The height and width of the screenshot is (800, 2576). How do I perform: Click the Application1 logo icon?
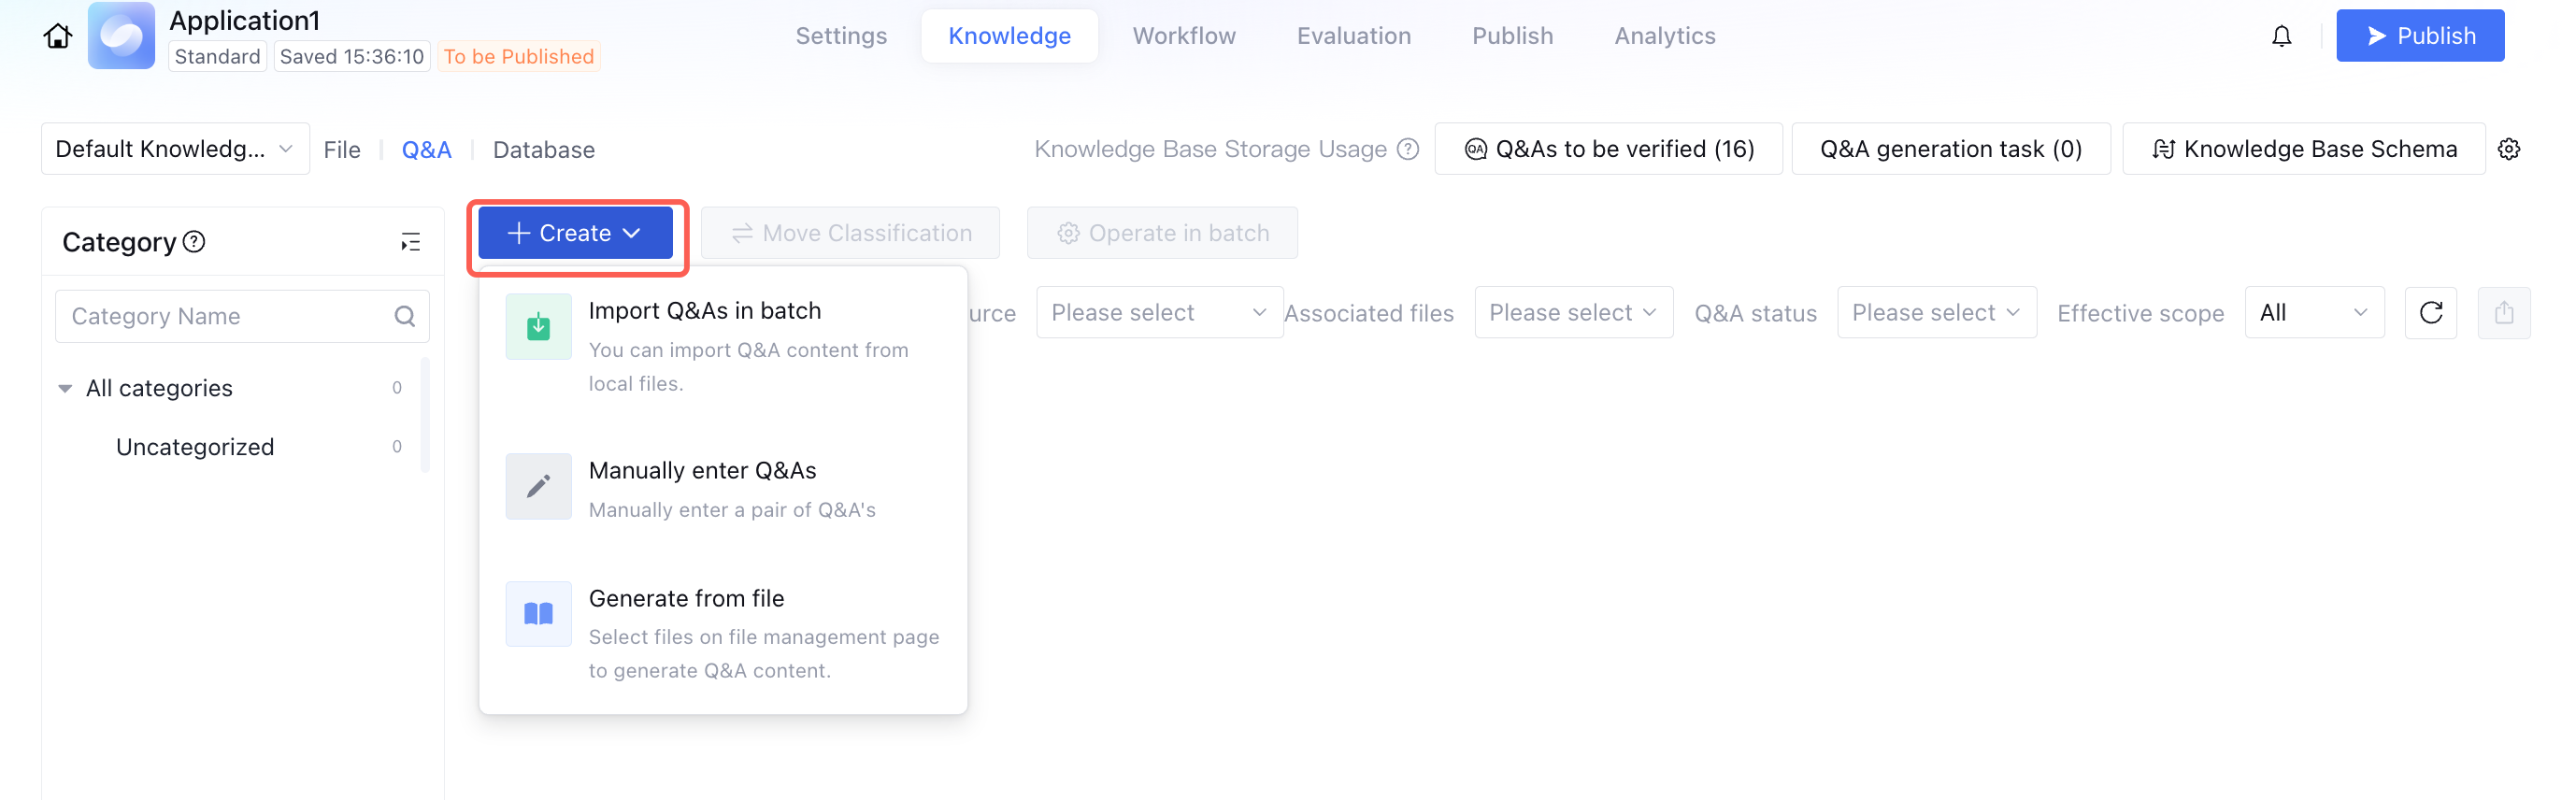click(121, 36)
